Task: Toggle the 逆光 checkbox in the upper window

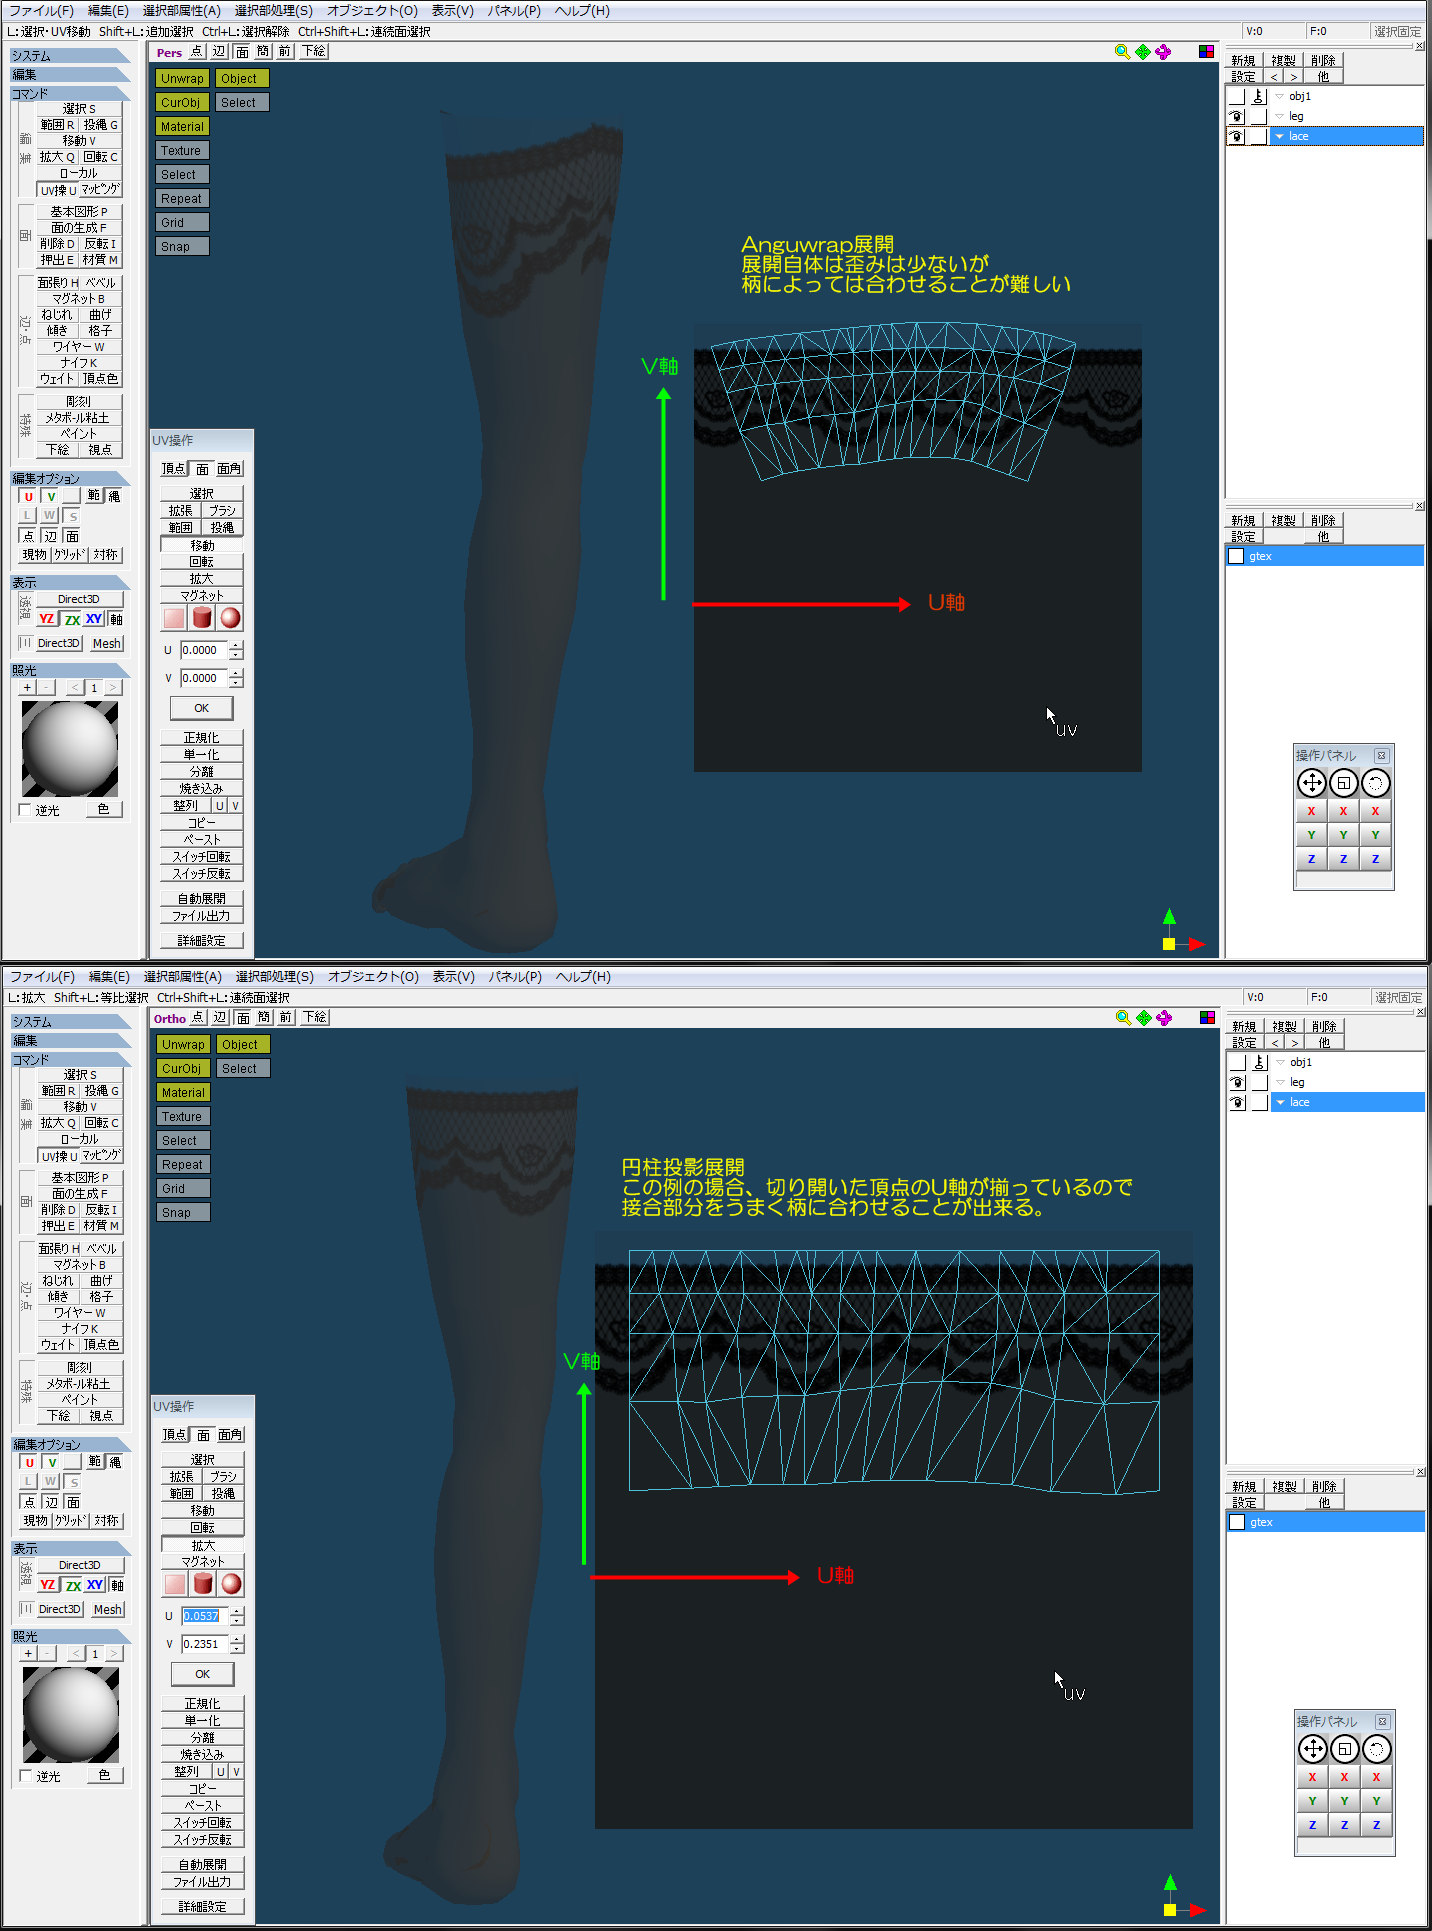Action: click(26, 810)
